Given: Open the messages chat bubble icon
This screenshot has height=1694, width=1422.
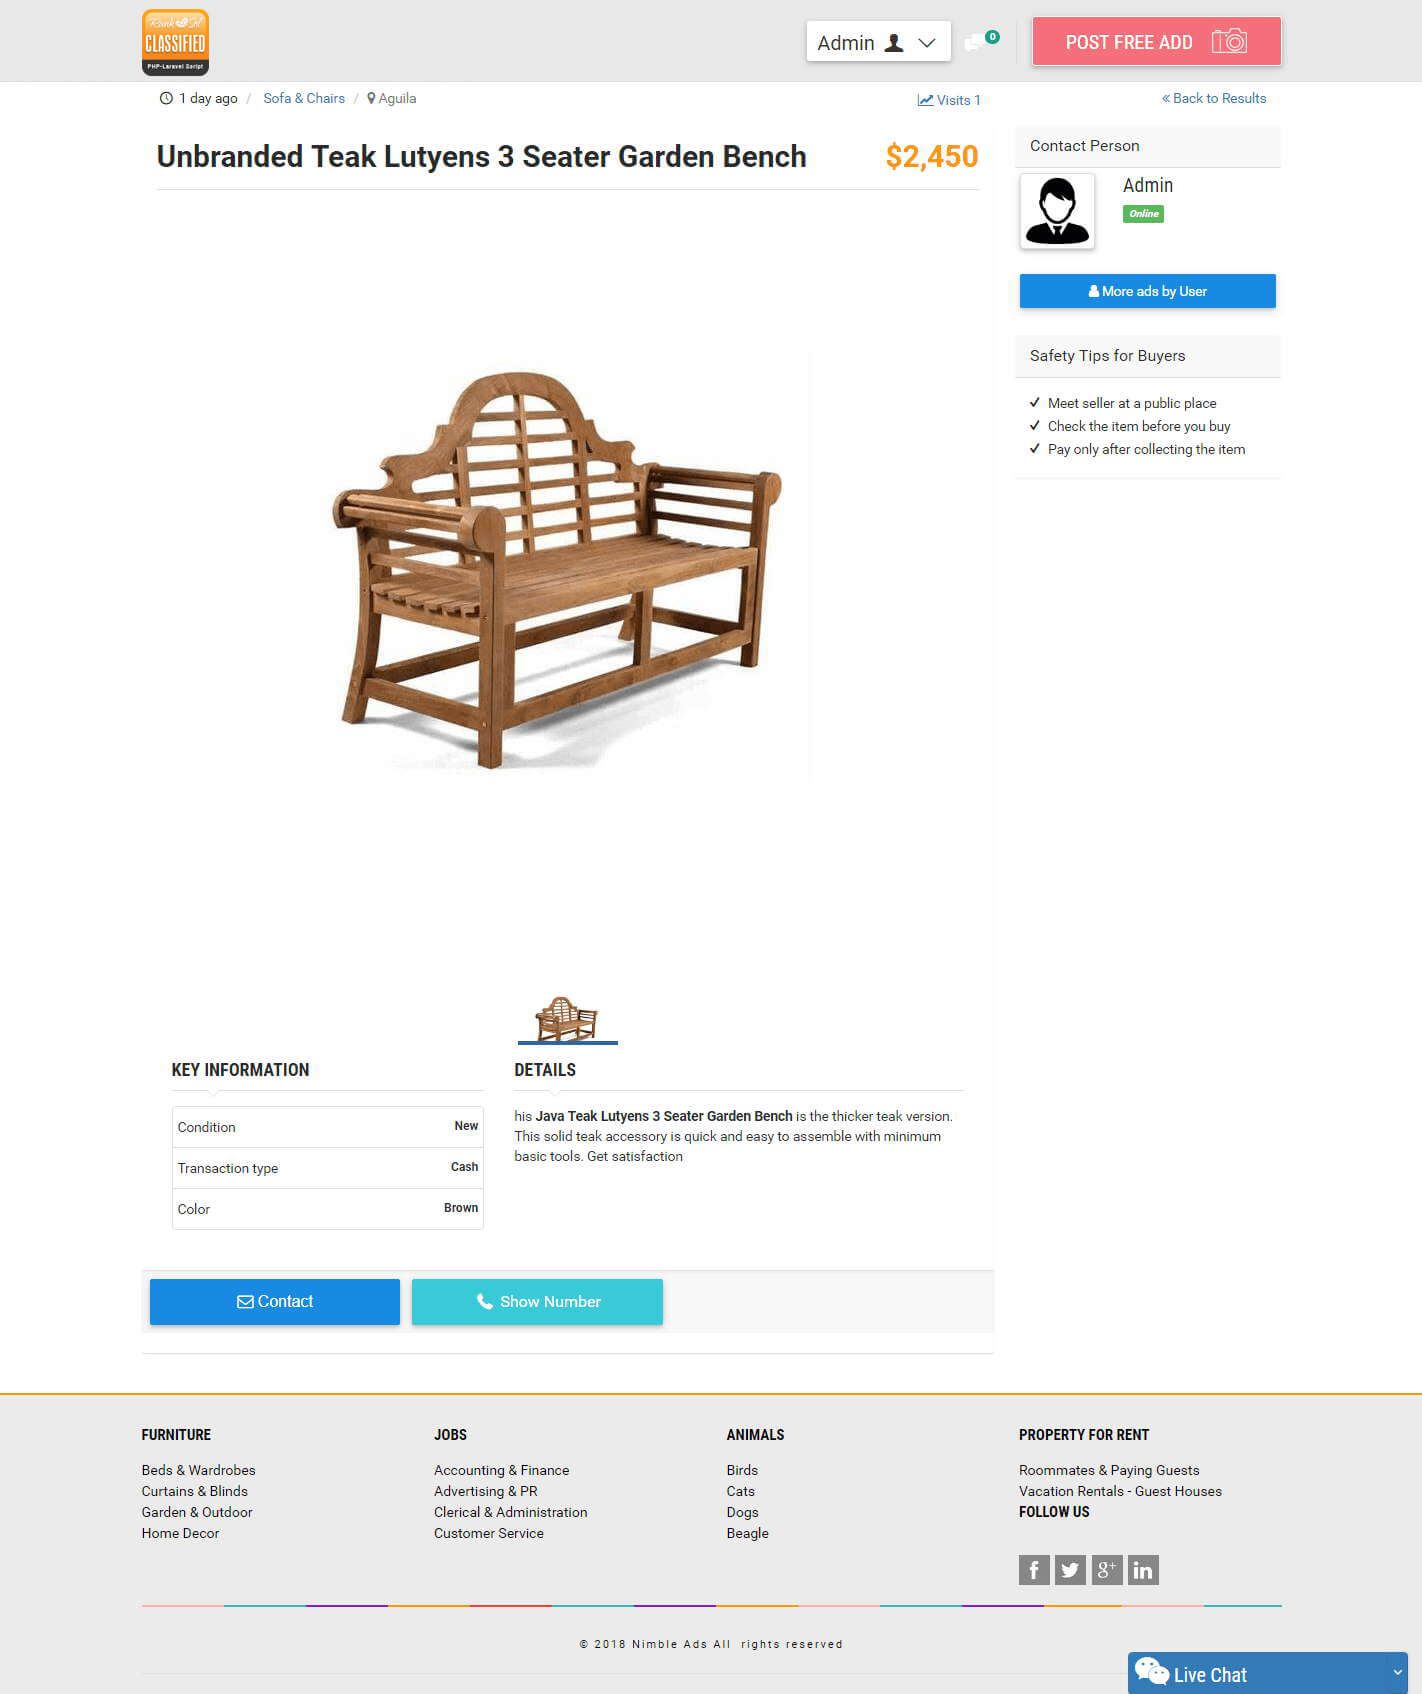Looking at the screenshot, I should (973, 43).
